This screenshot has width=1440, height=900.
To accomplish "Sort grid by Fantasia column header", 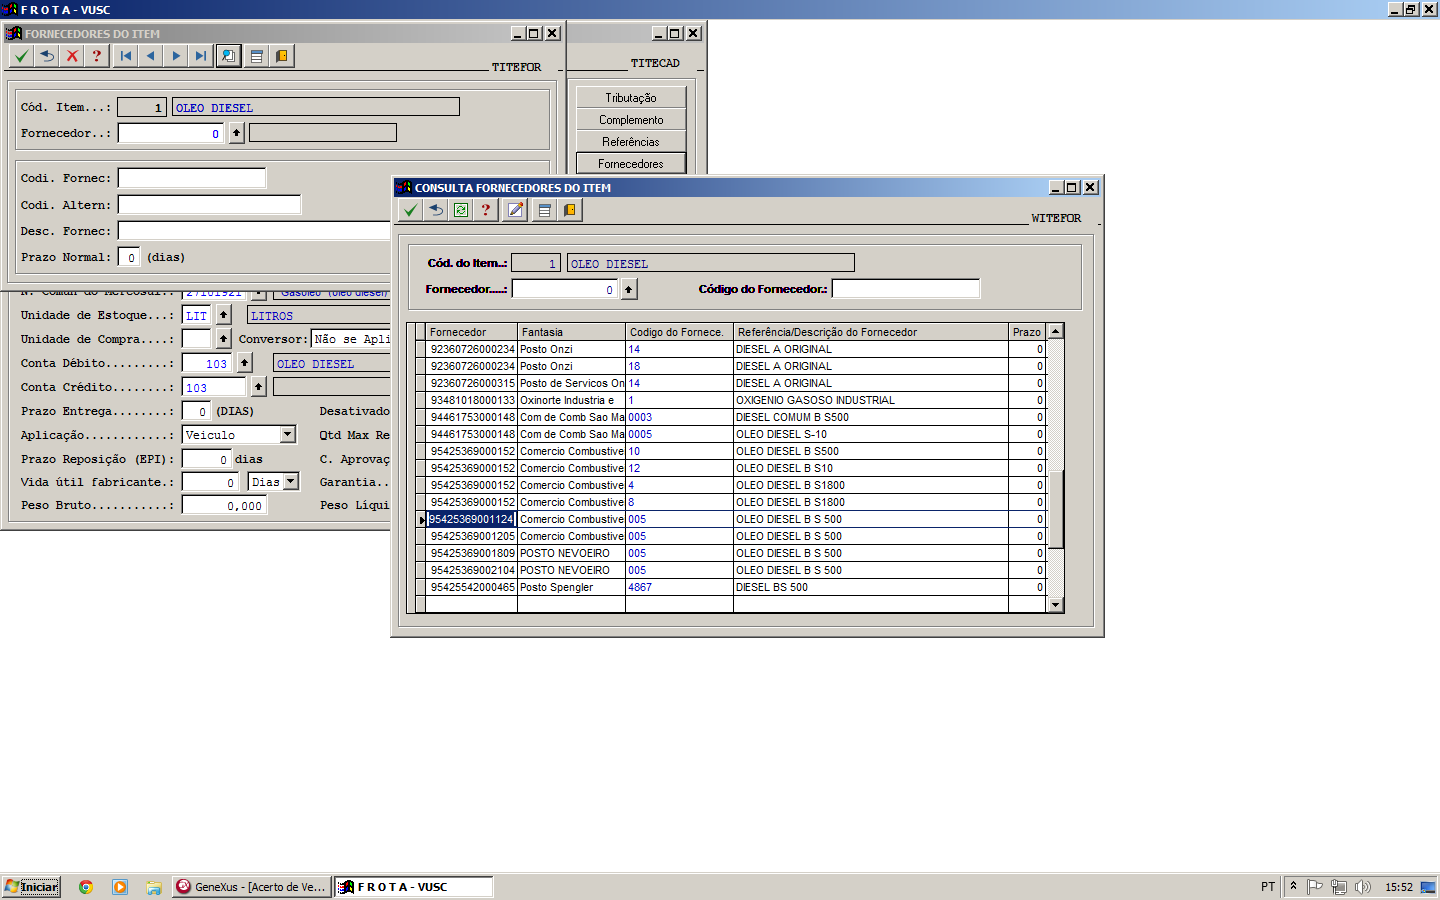I will (x=572, y=332).
